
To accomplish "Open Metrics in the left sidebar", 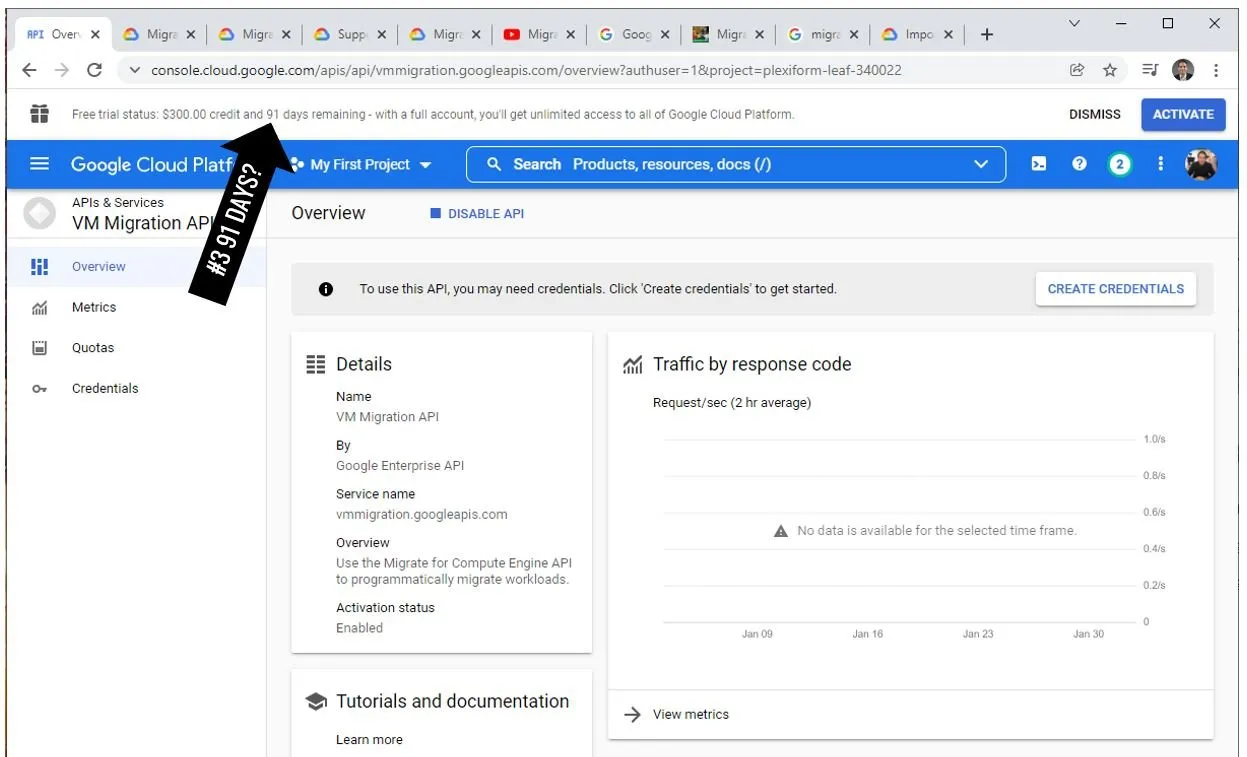I will [136, 308].
